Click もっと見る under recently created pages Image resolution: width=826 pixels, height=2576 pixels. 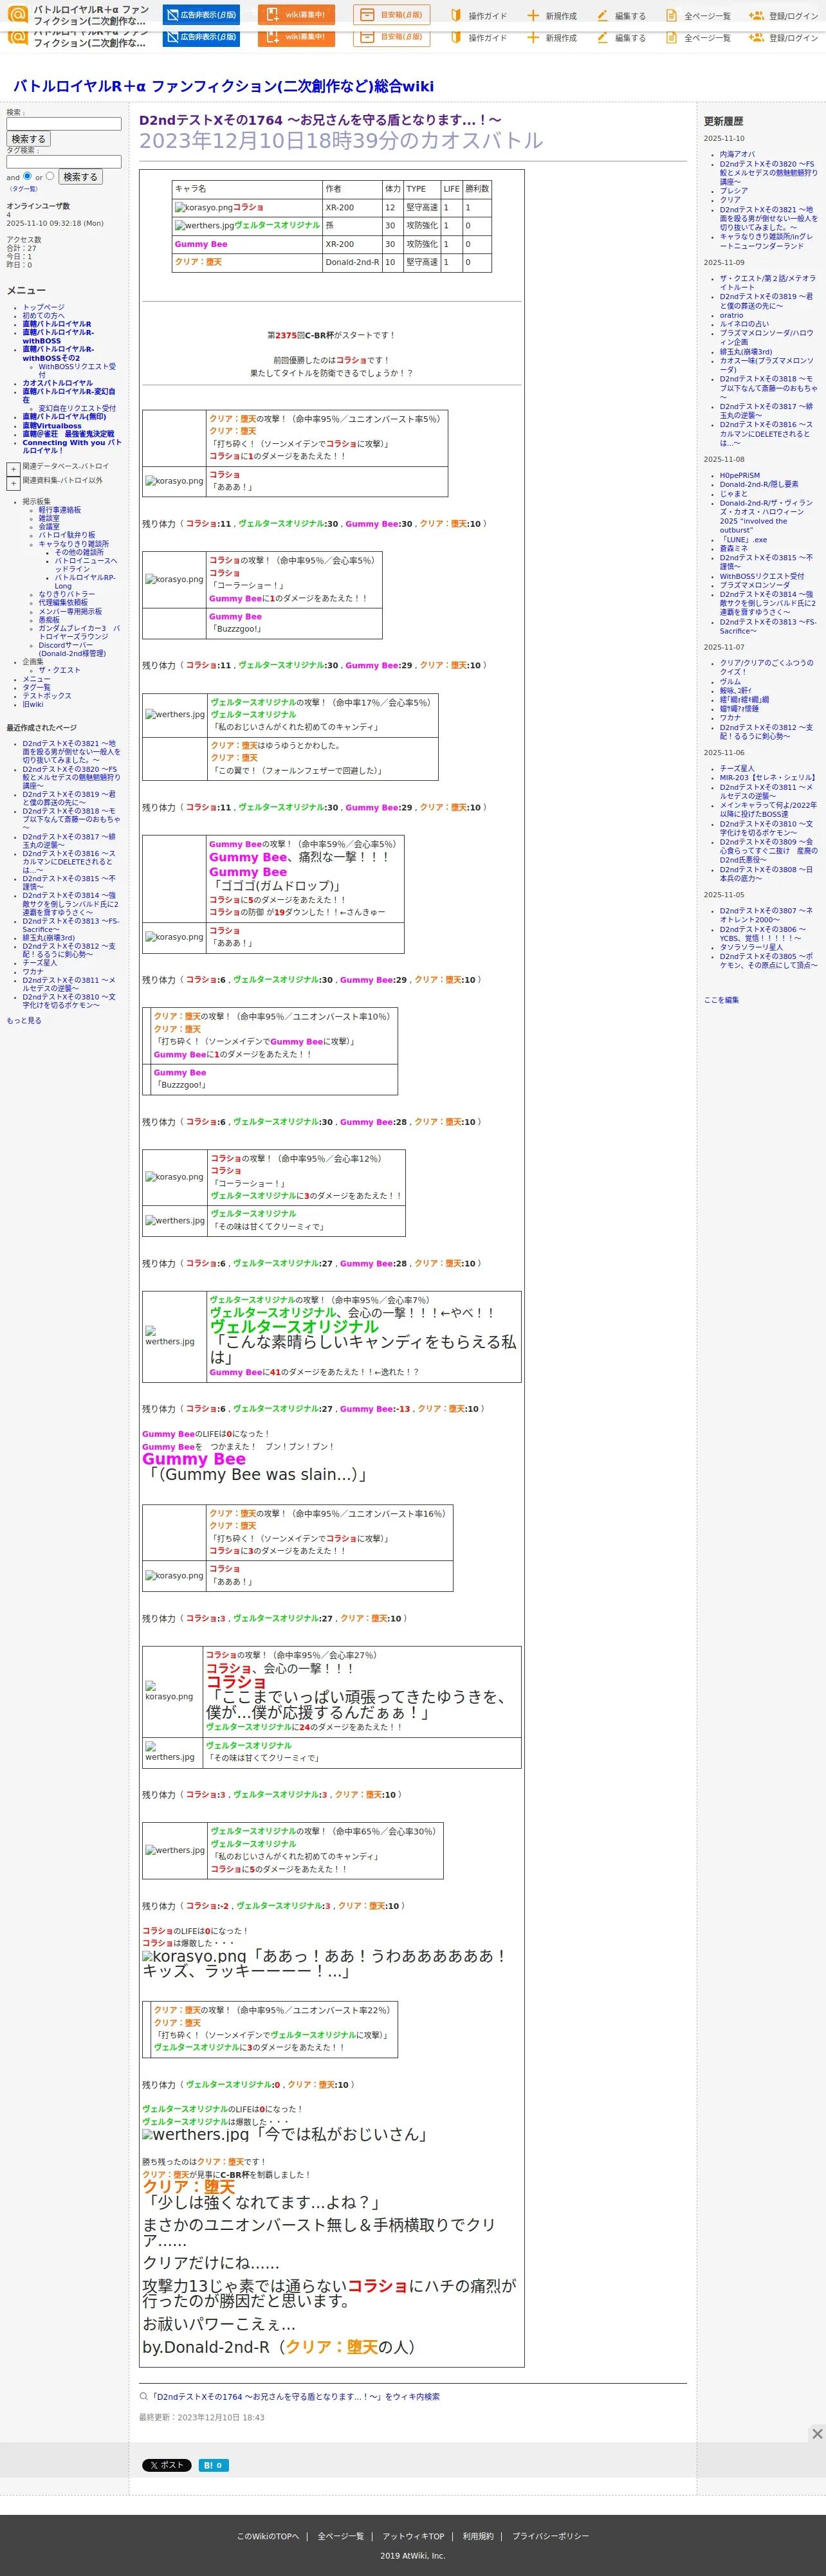point(24,1021)
